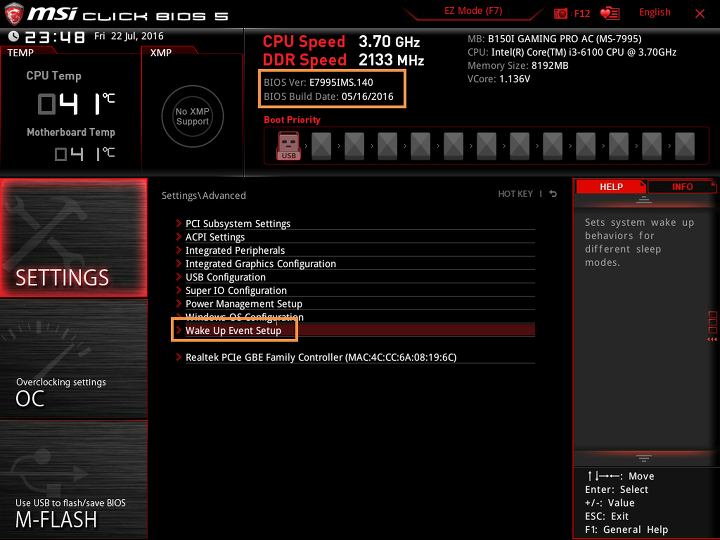The image size is (720, 540).
Task: Click the TEMP panel tab
Action: pos(21,53)
